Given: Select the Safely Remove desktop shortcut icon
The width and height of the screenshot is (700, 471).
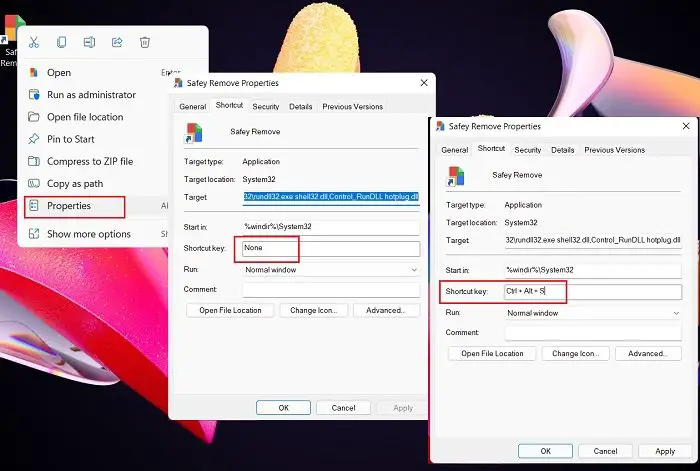Looking at the screenshot, I should (x=11, y=40).
